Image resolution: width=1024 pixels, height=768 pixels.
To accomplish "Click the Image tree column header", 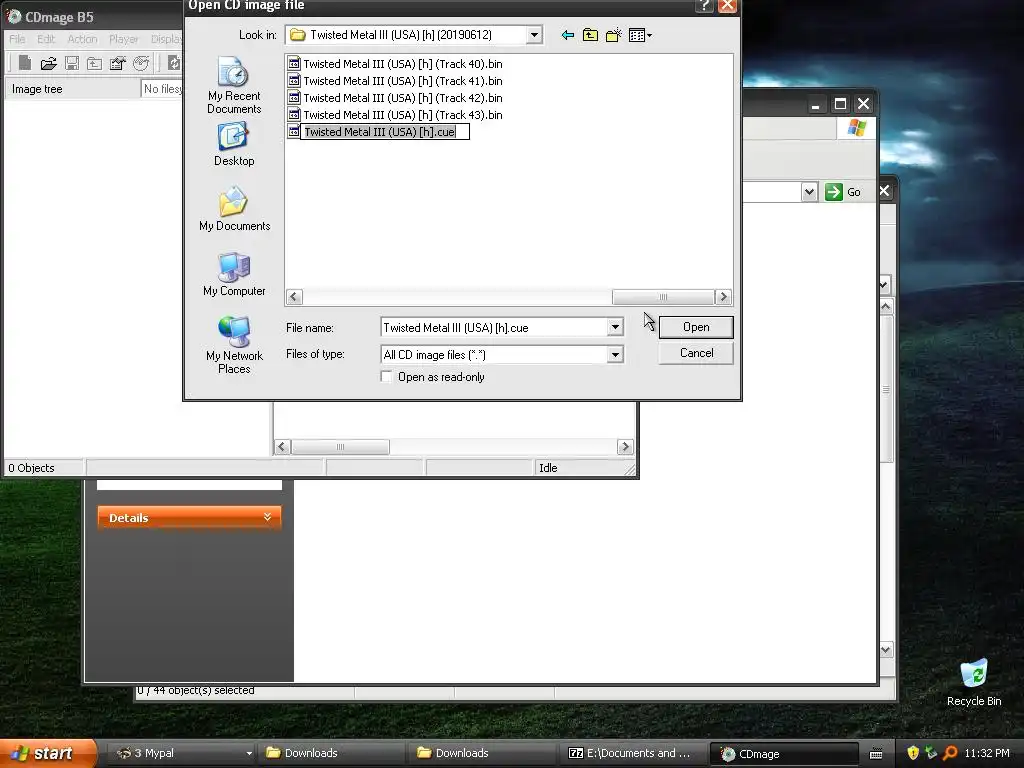I will tap(72, 89).
